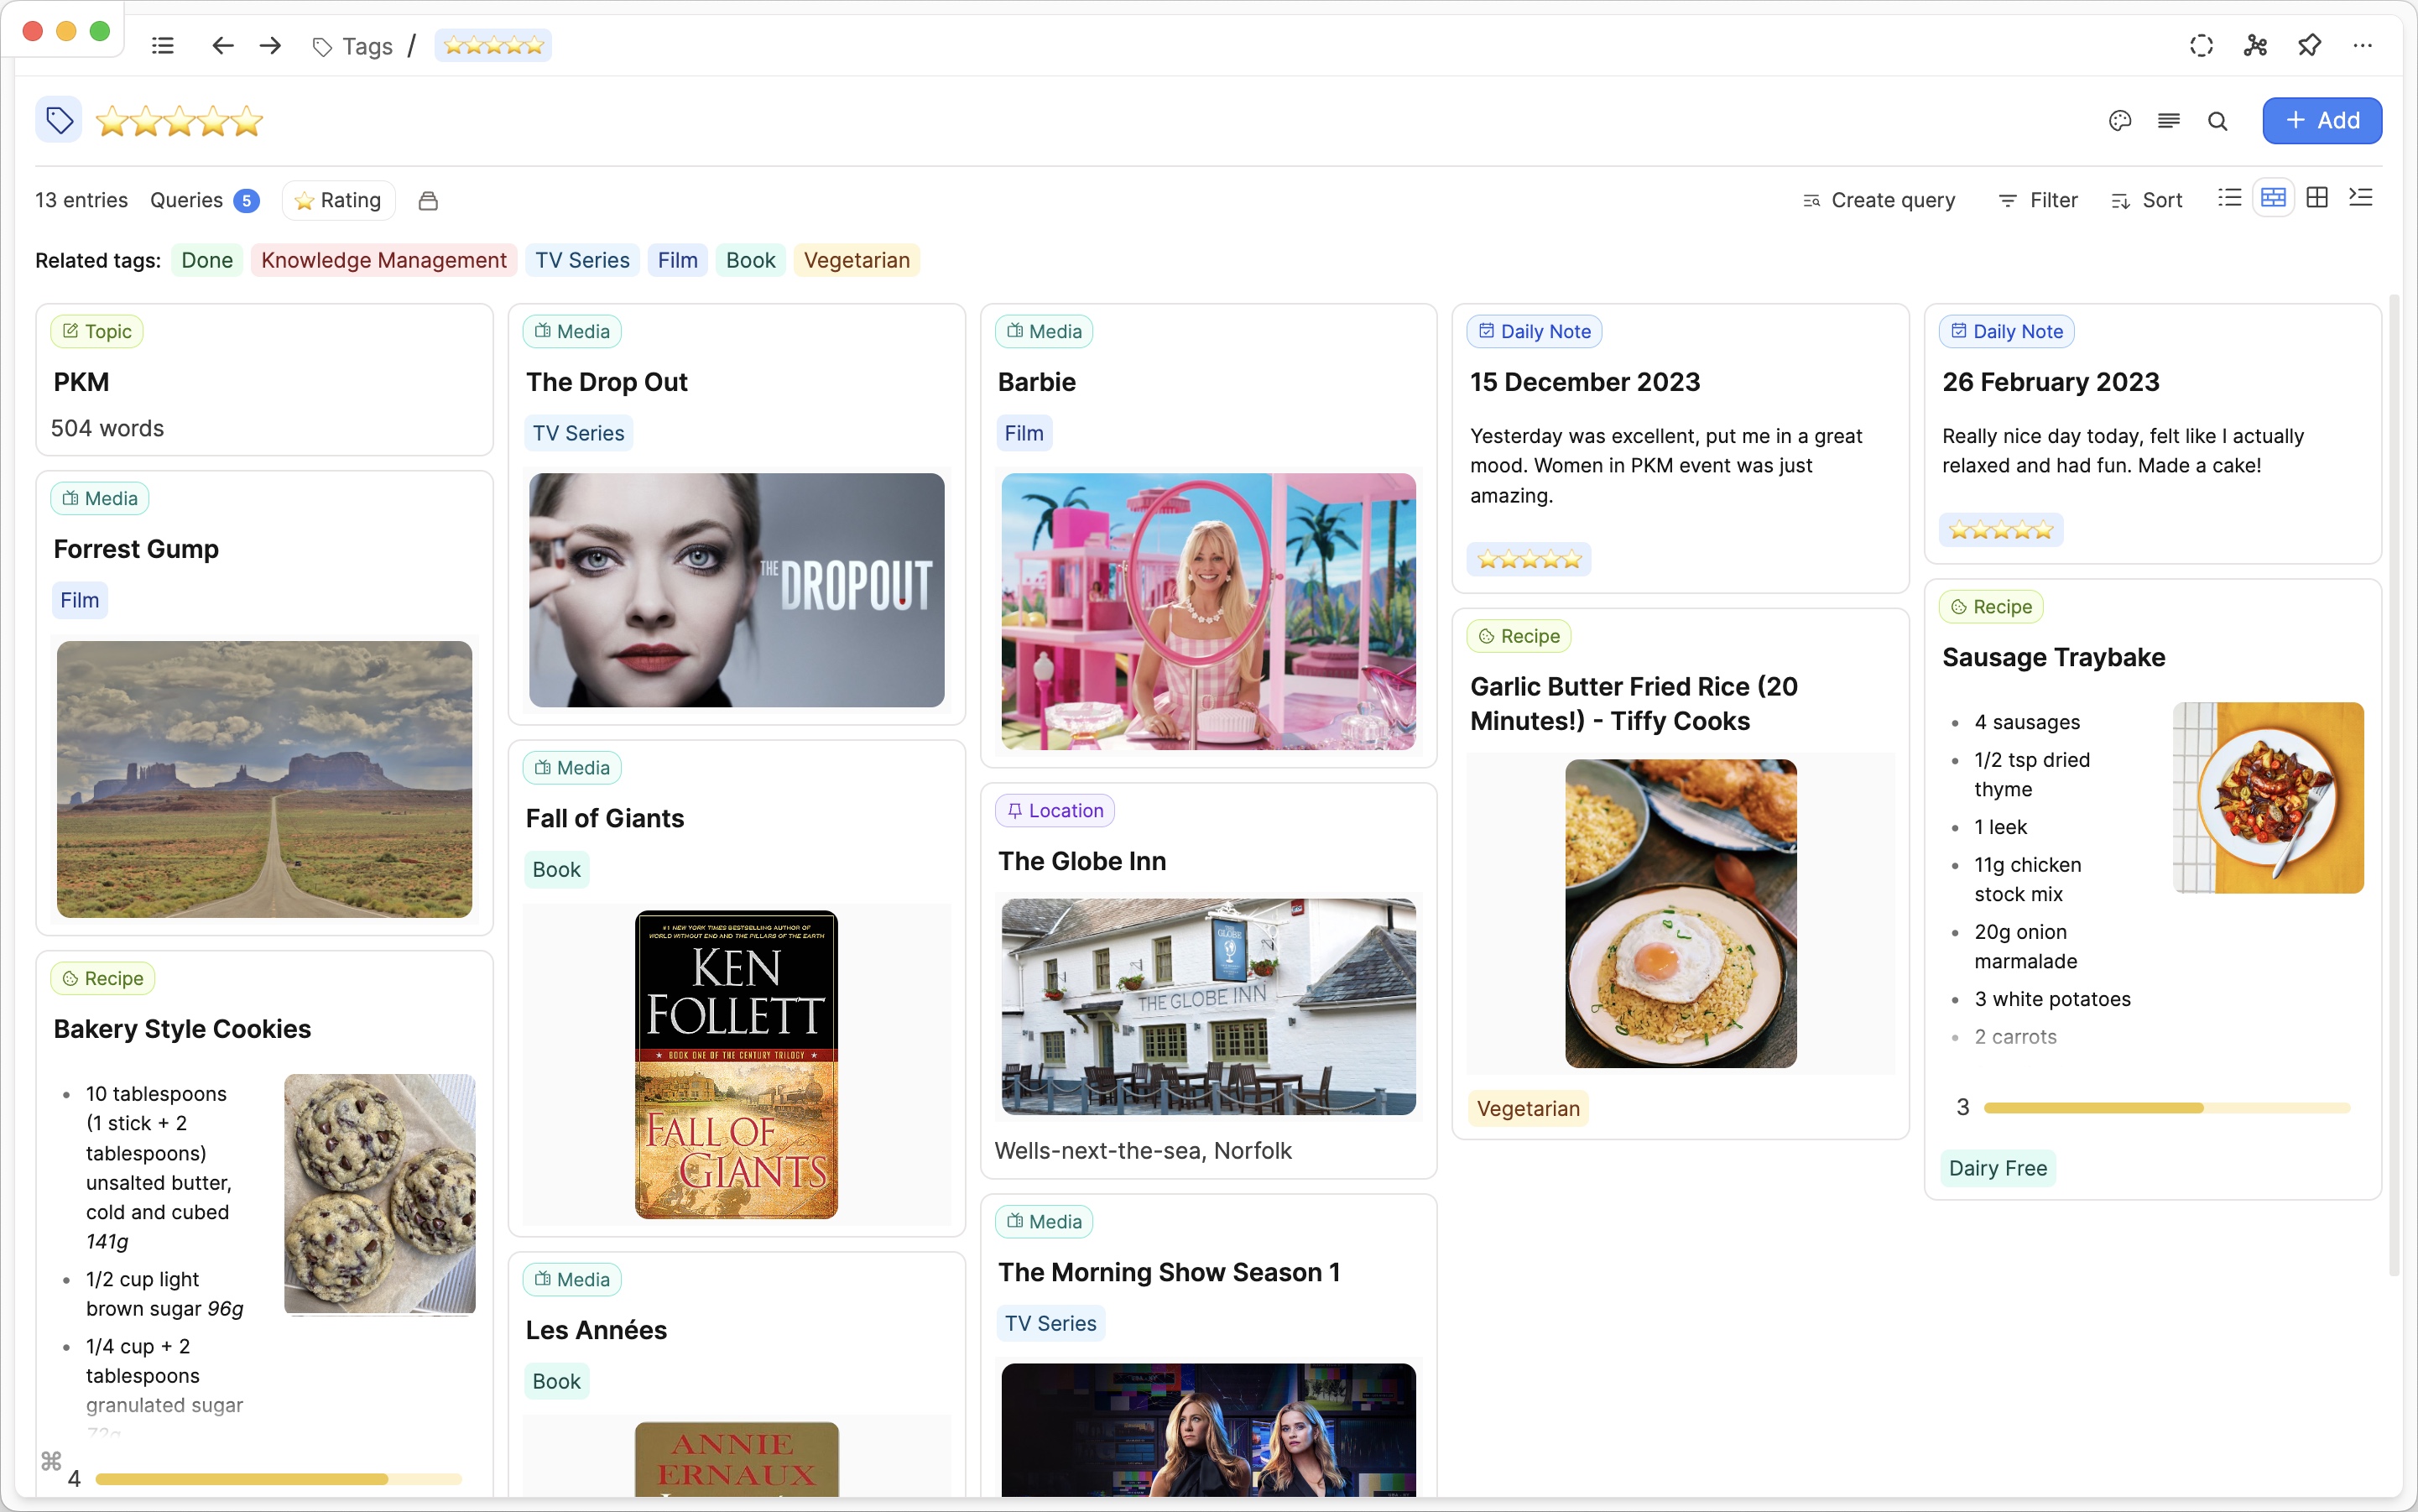
Task: Click five-star breadcrumb chip
Action: point(493,45)
